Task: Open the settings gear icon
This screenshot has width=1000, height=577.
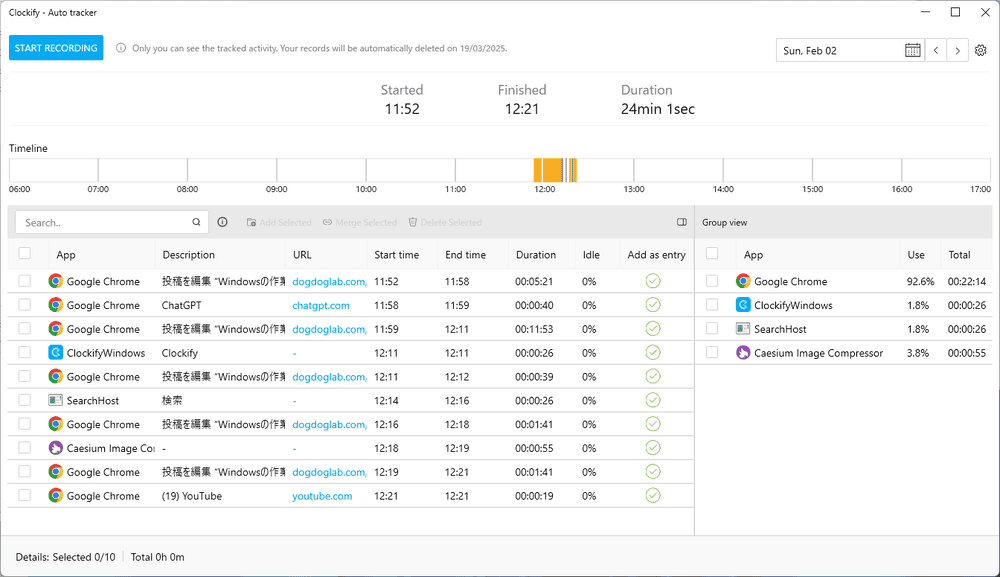Action: (x=981, y=50)
